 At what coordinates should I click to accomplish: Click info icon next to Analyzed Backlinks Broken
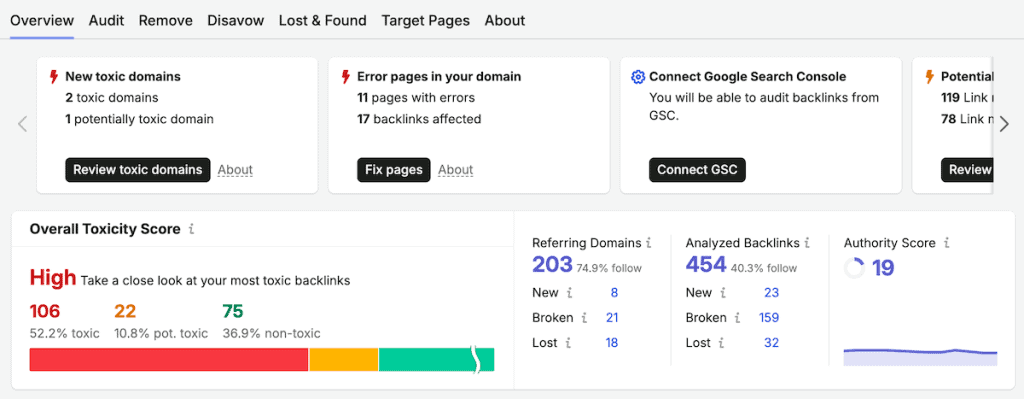pyautogui.click(x=737, y=318)
